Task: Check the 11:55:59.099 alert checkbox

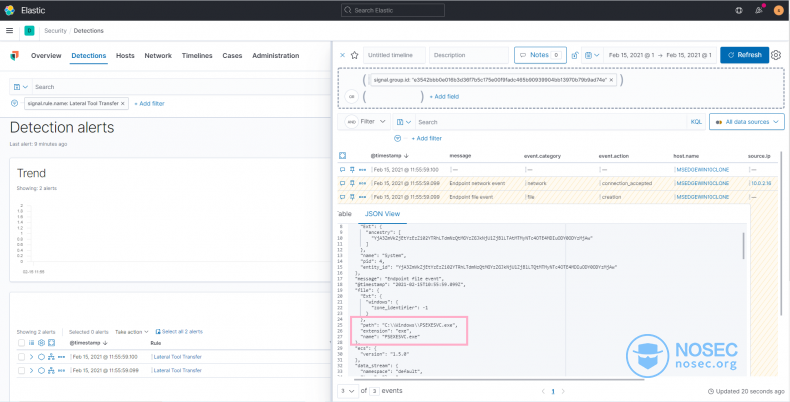Action: [21, 371]
